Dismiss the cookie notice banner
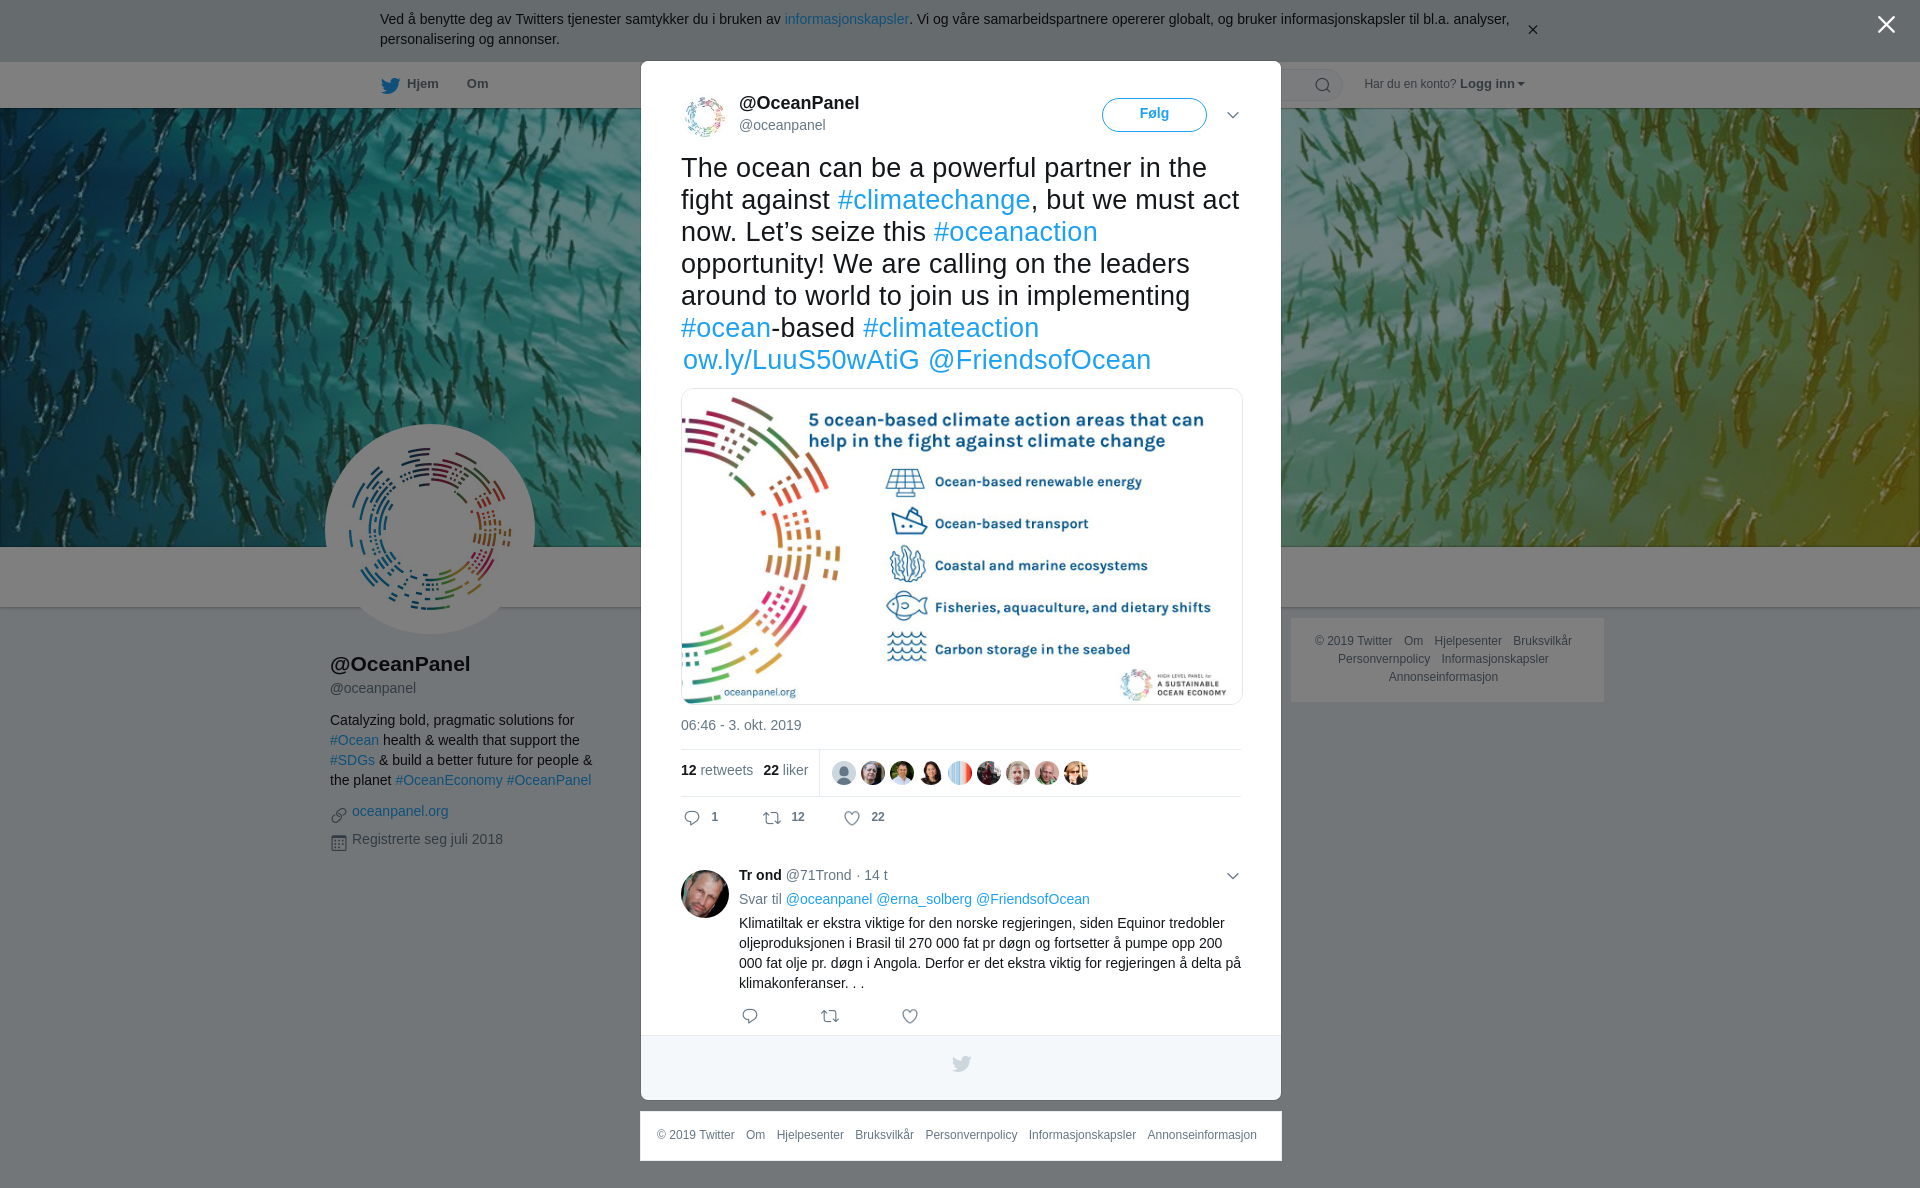The height and width of the screenshot is (1188, 1920). 1532,30
